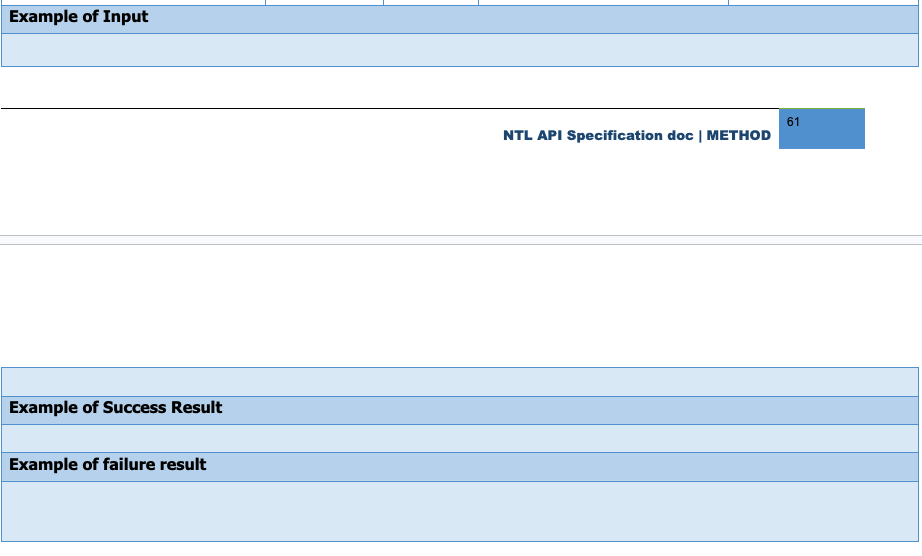Click the page break gap between pages

(460, 240)
